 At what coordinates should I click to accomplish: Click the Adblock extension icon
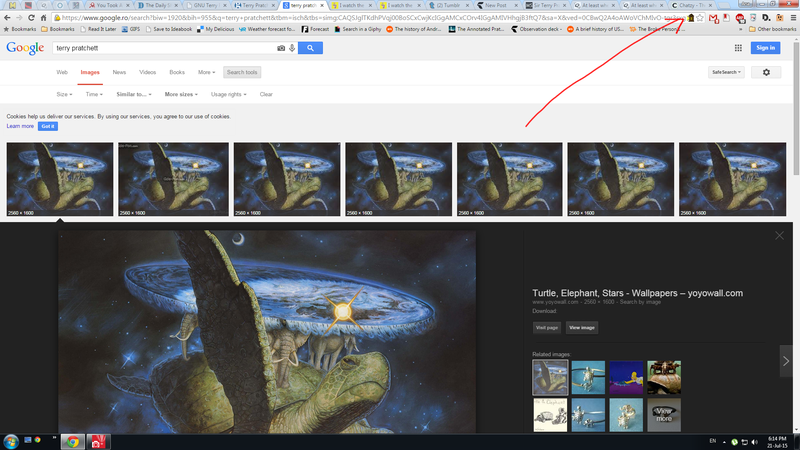tap(740, 18)
